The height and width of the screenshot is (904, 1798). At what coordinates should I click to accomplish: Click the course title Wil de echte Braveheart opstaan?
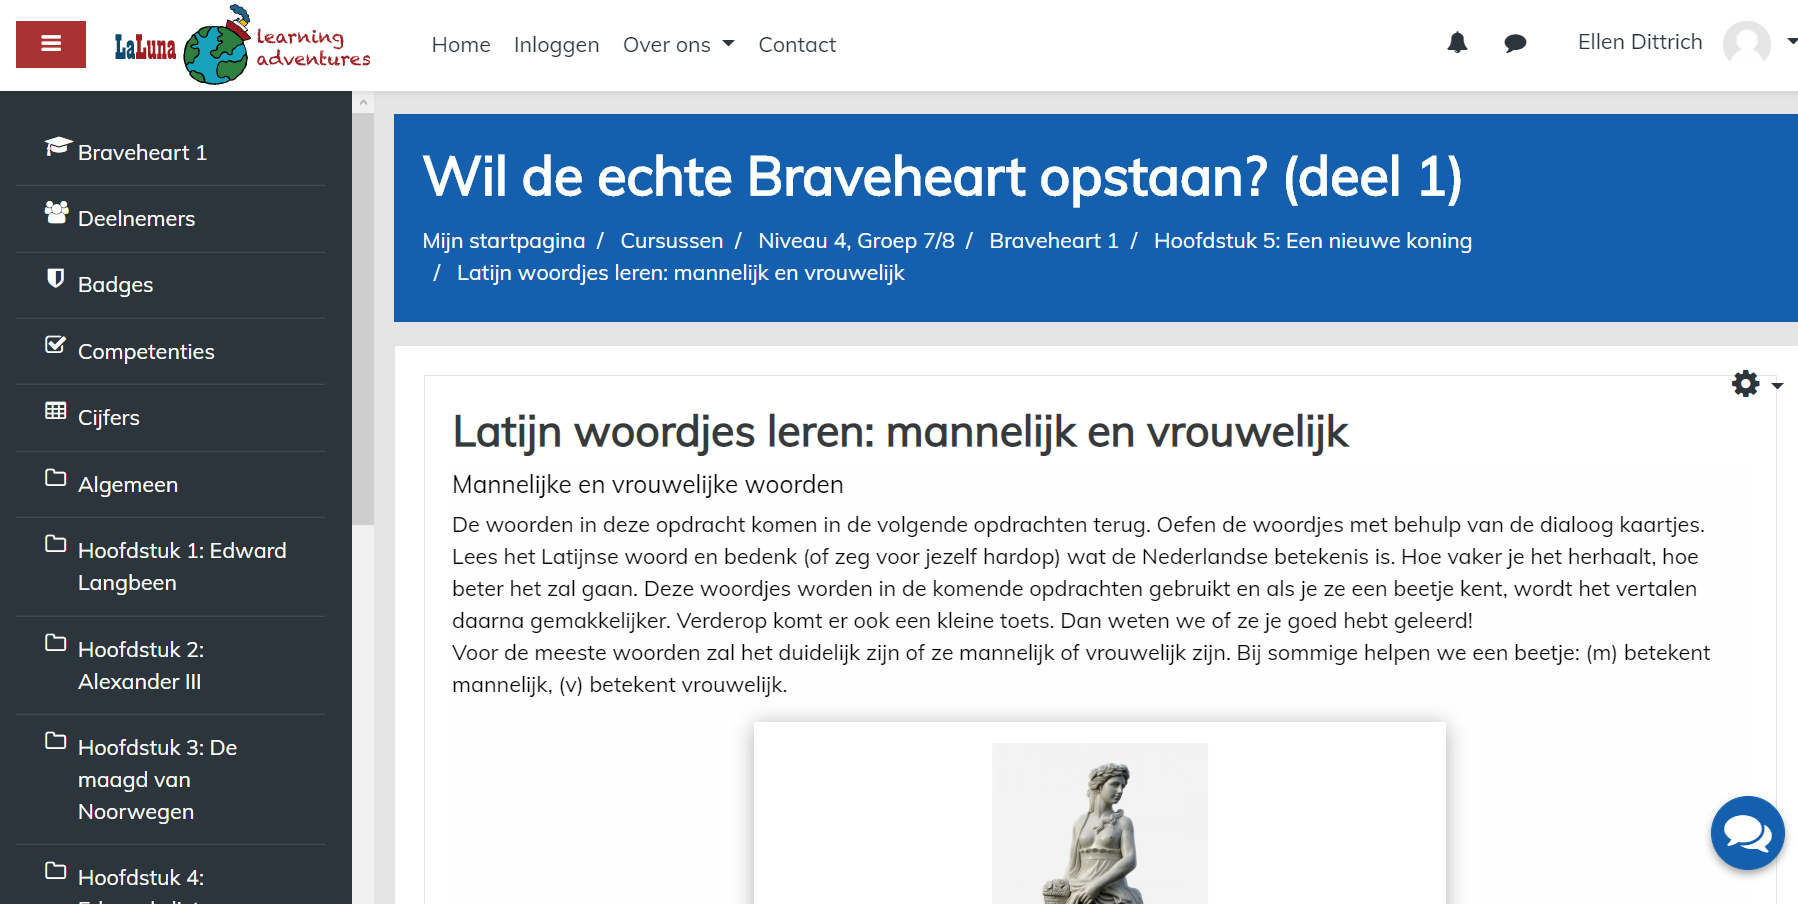[x=942, y=177]
